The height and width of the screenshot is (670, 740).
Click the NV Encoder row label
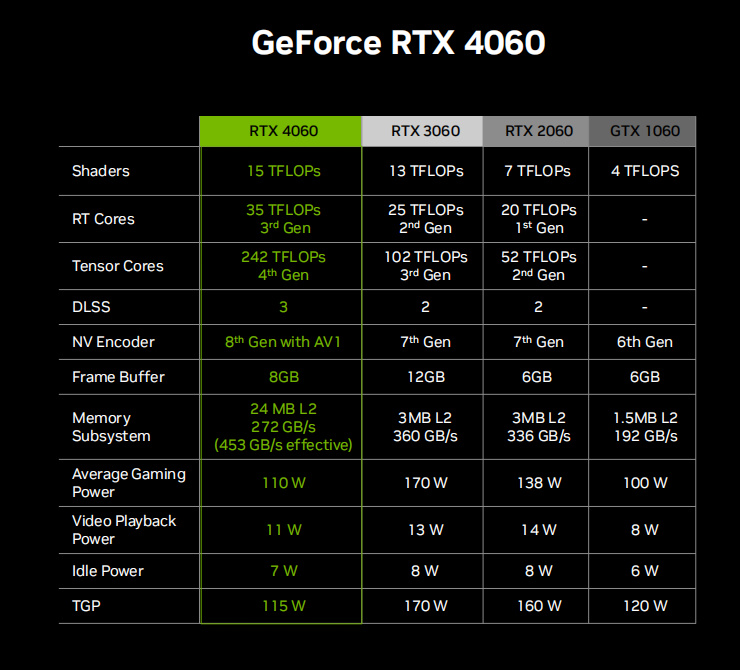[113, 342]
